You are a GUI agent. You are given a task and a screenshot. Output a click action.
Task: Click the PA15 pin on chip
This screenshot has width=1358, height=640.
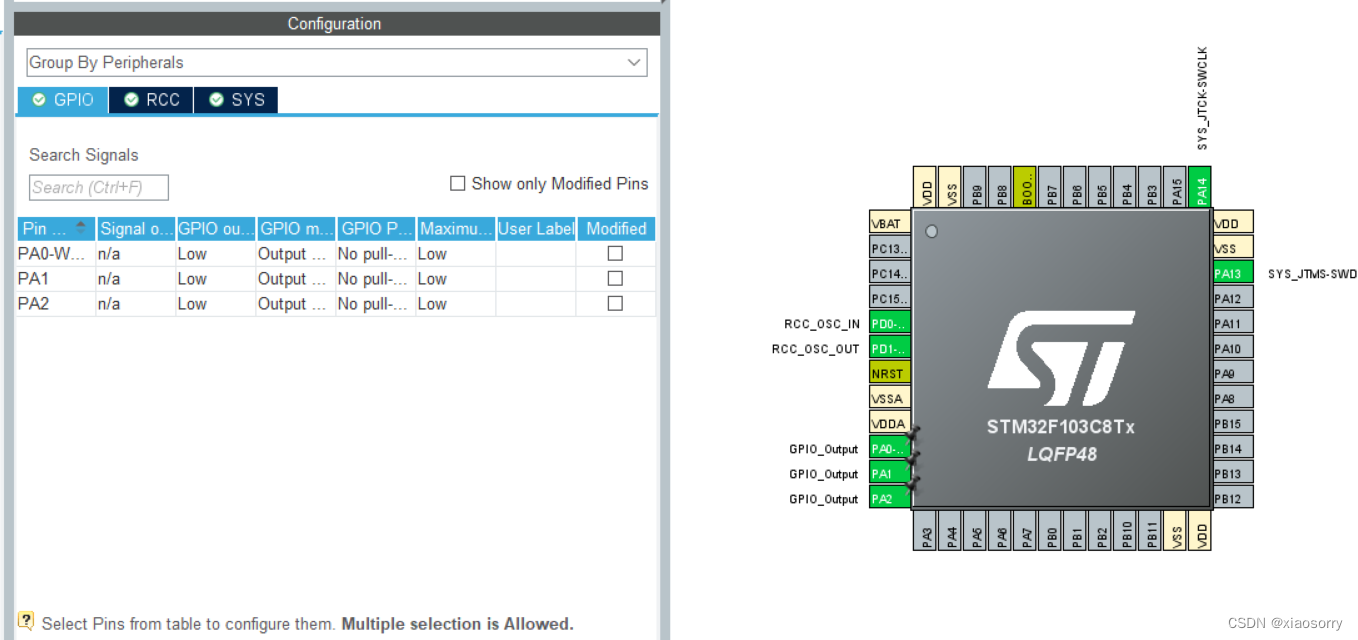pos(1176,187)
